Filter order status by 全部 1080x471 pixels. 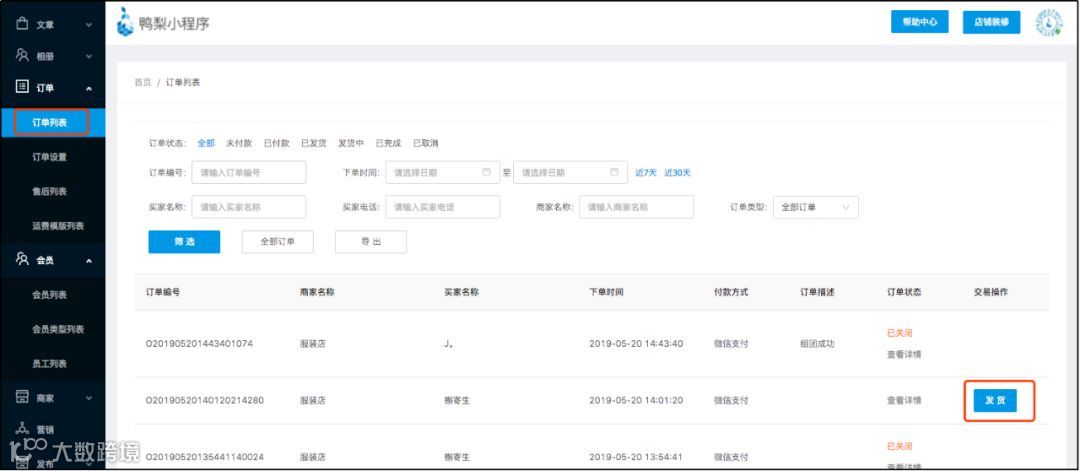coord(206,143)
